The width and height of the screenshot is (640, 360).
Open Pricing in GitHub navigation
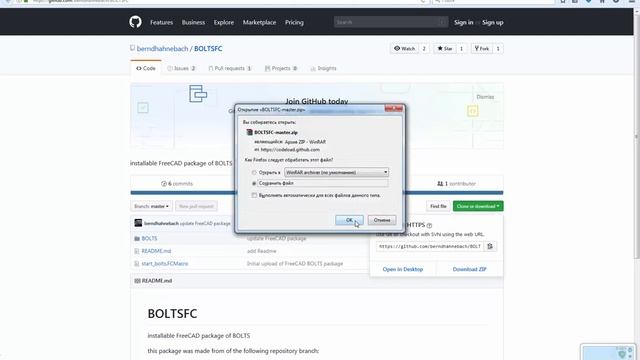pos(294,22)
